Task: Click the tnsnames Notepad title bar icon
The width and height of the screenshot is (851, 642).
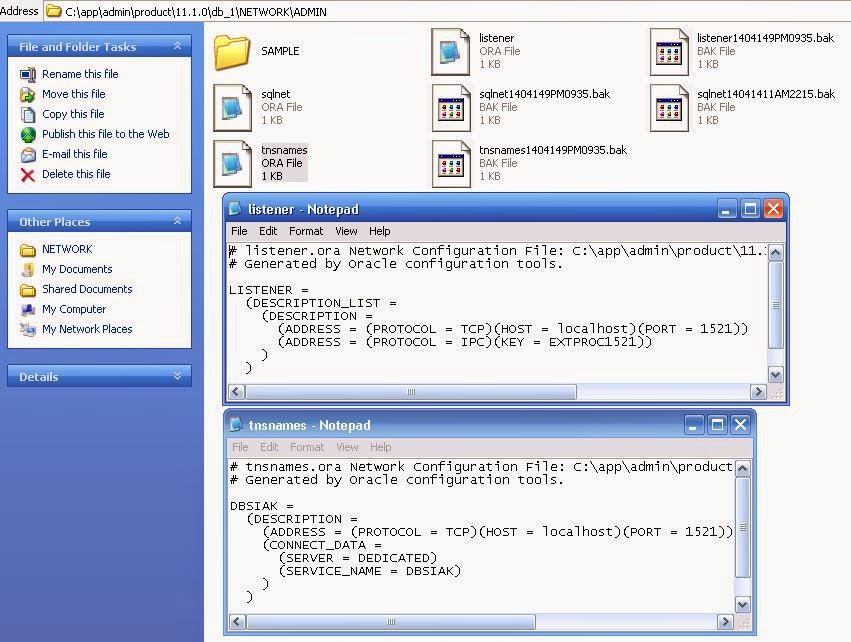Action: [x=236, y=424]
